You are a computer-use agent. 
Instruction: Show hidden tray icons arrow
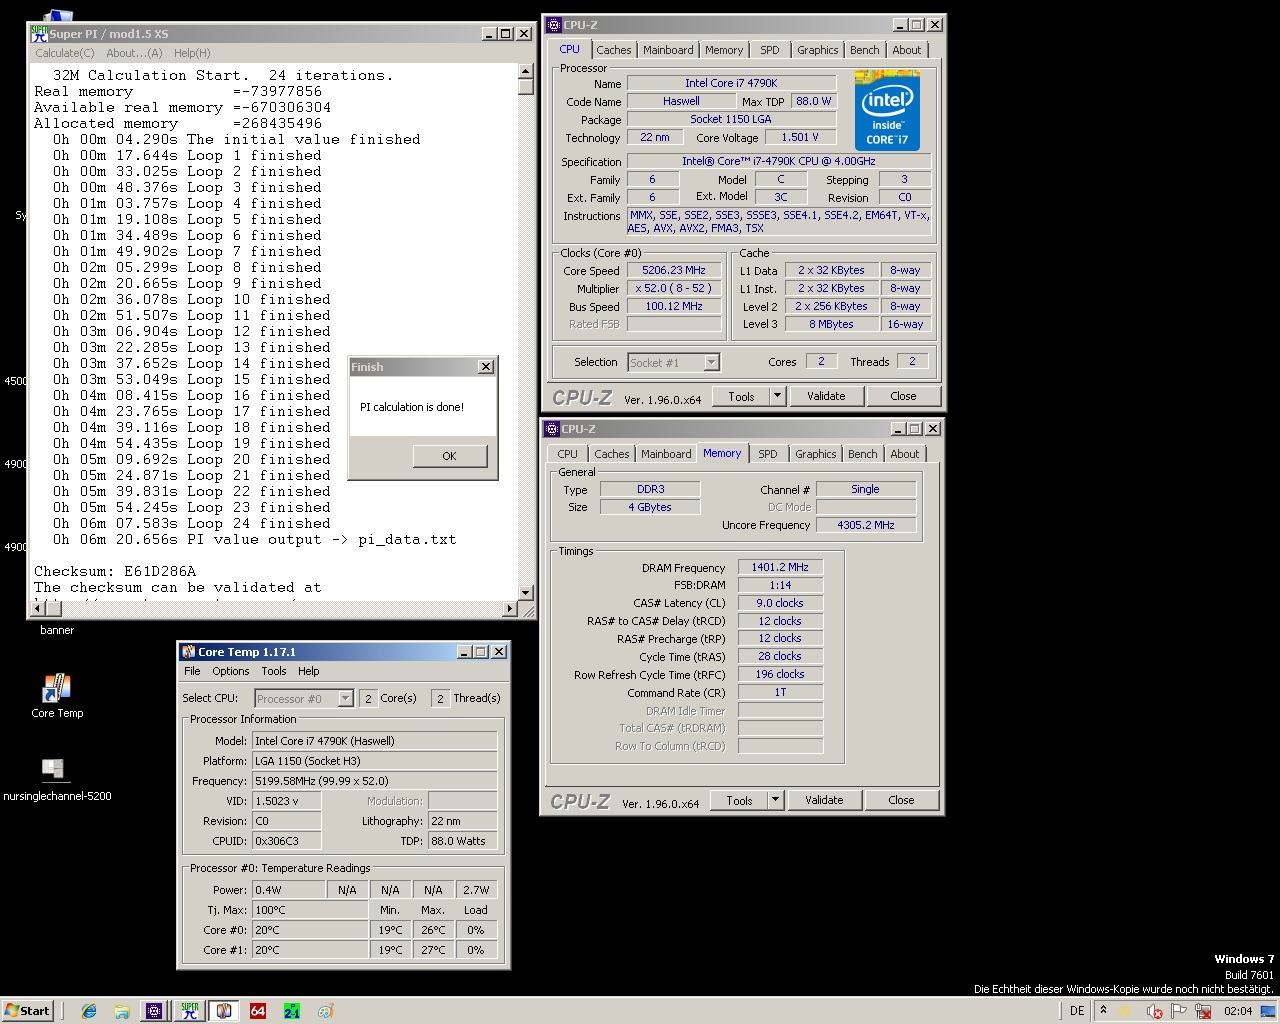coord(1103,1011)
